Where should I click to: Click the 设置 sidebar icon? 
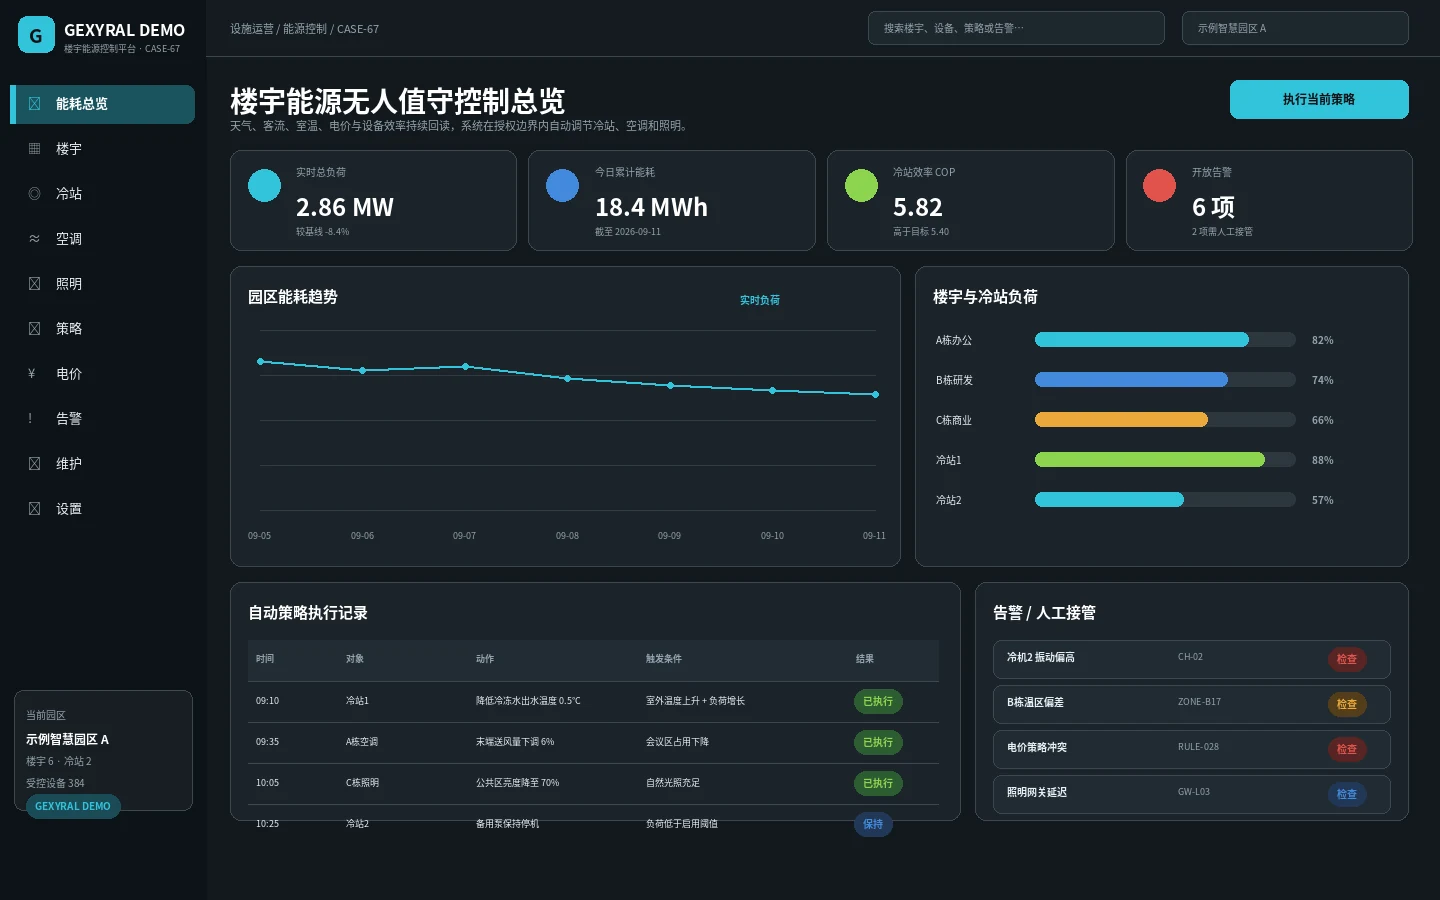tap(35, 509)
